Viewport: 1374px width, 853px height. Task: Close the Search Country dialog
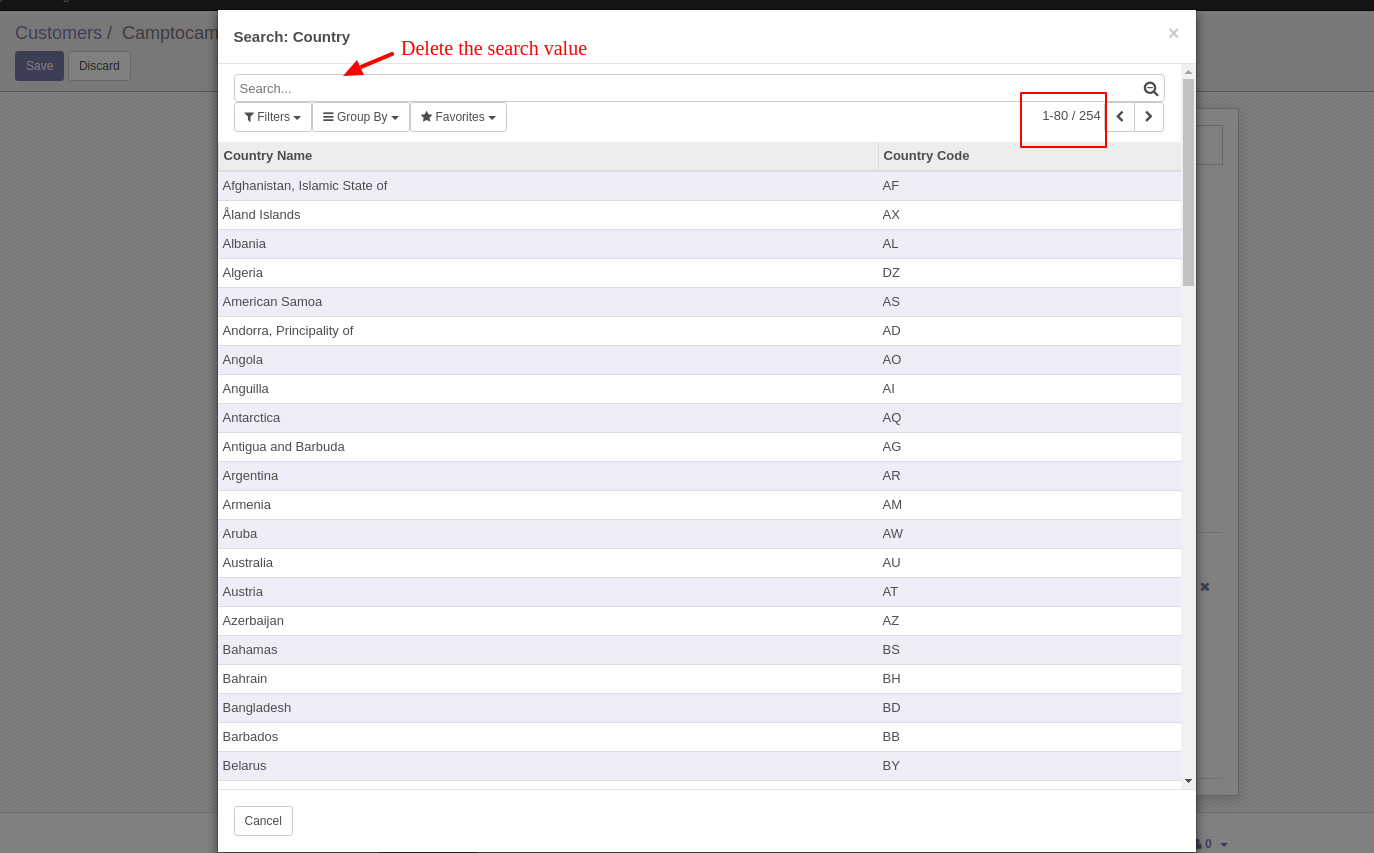pyautogui.click(x=1173, y=33)
